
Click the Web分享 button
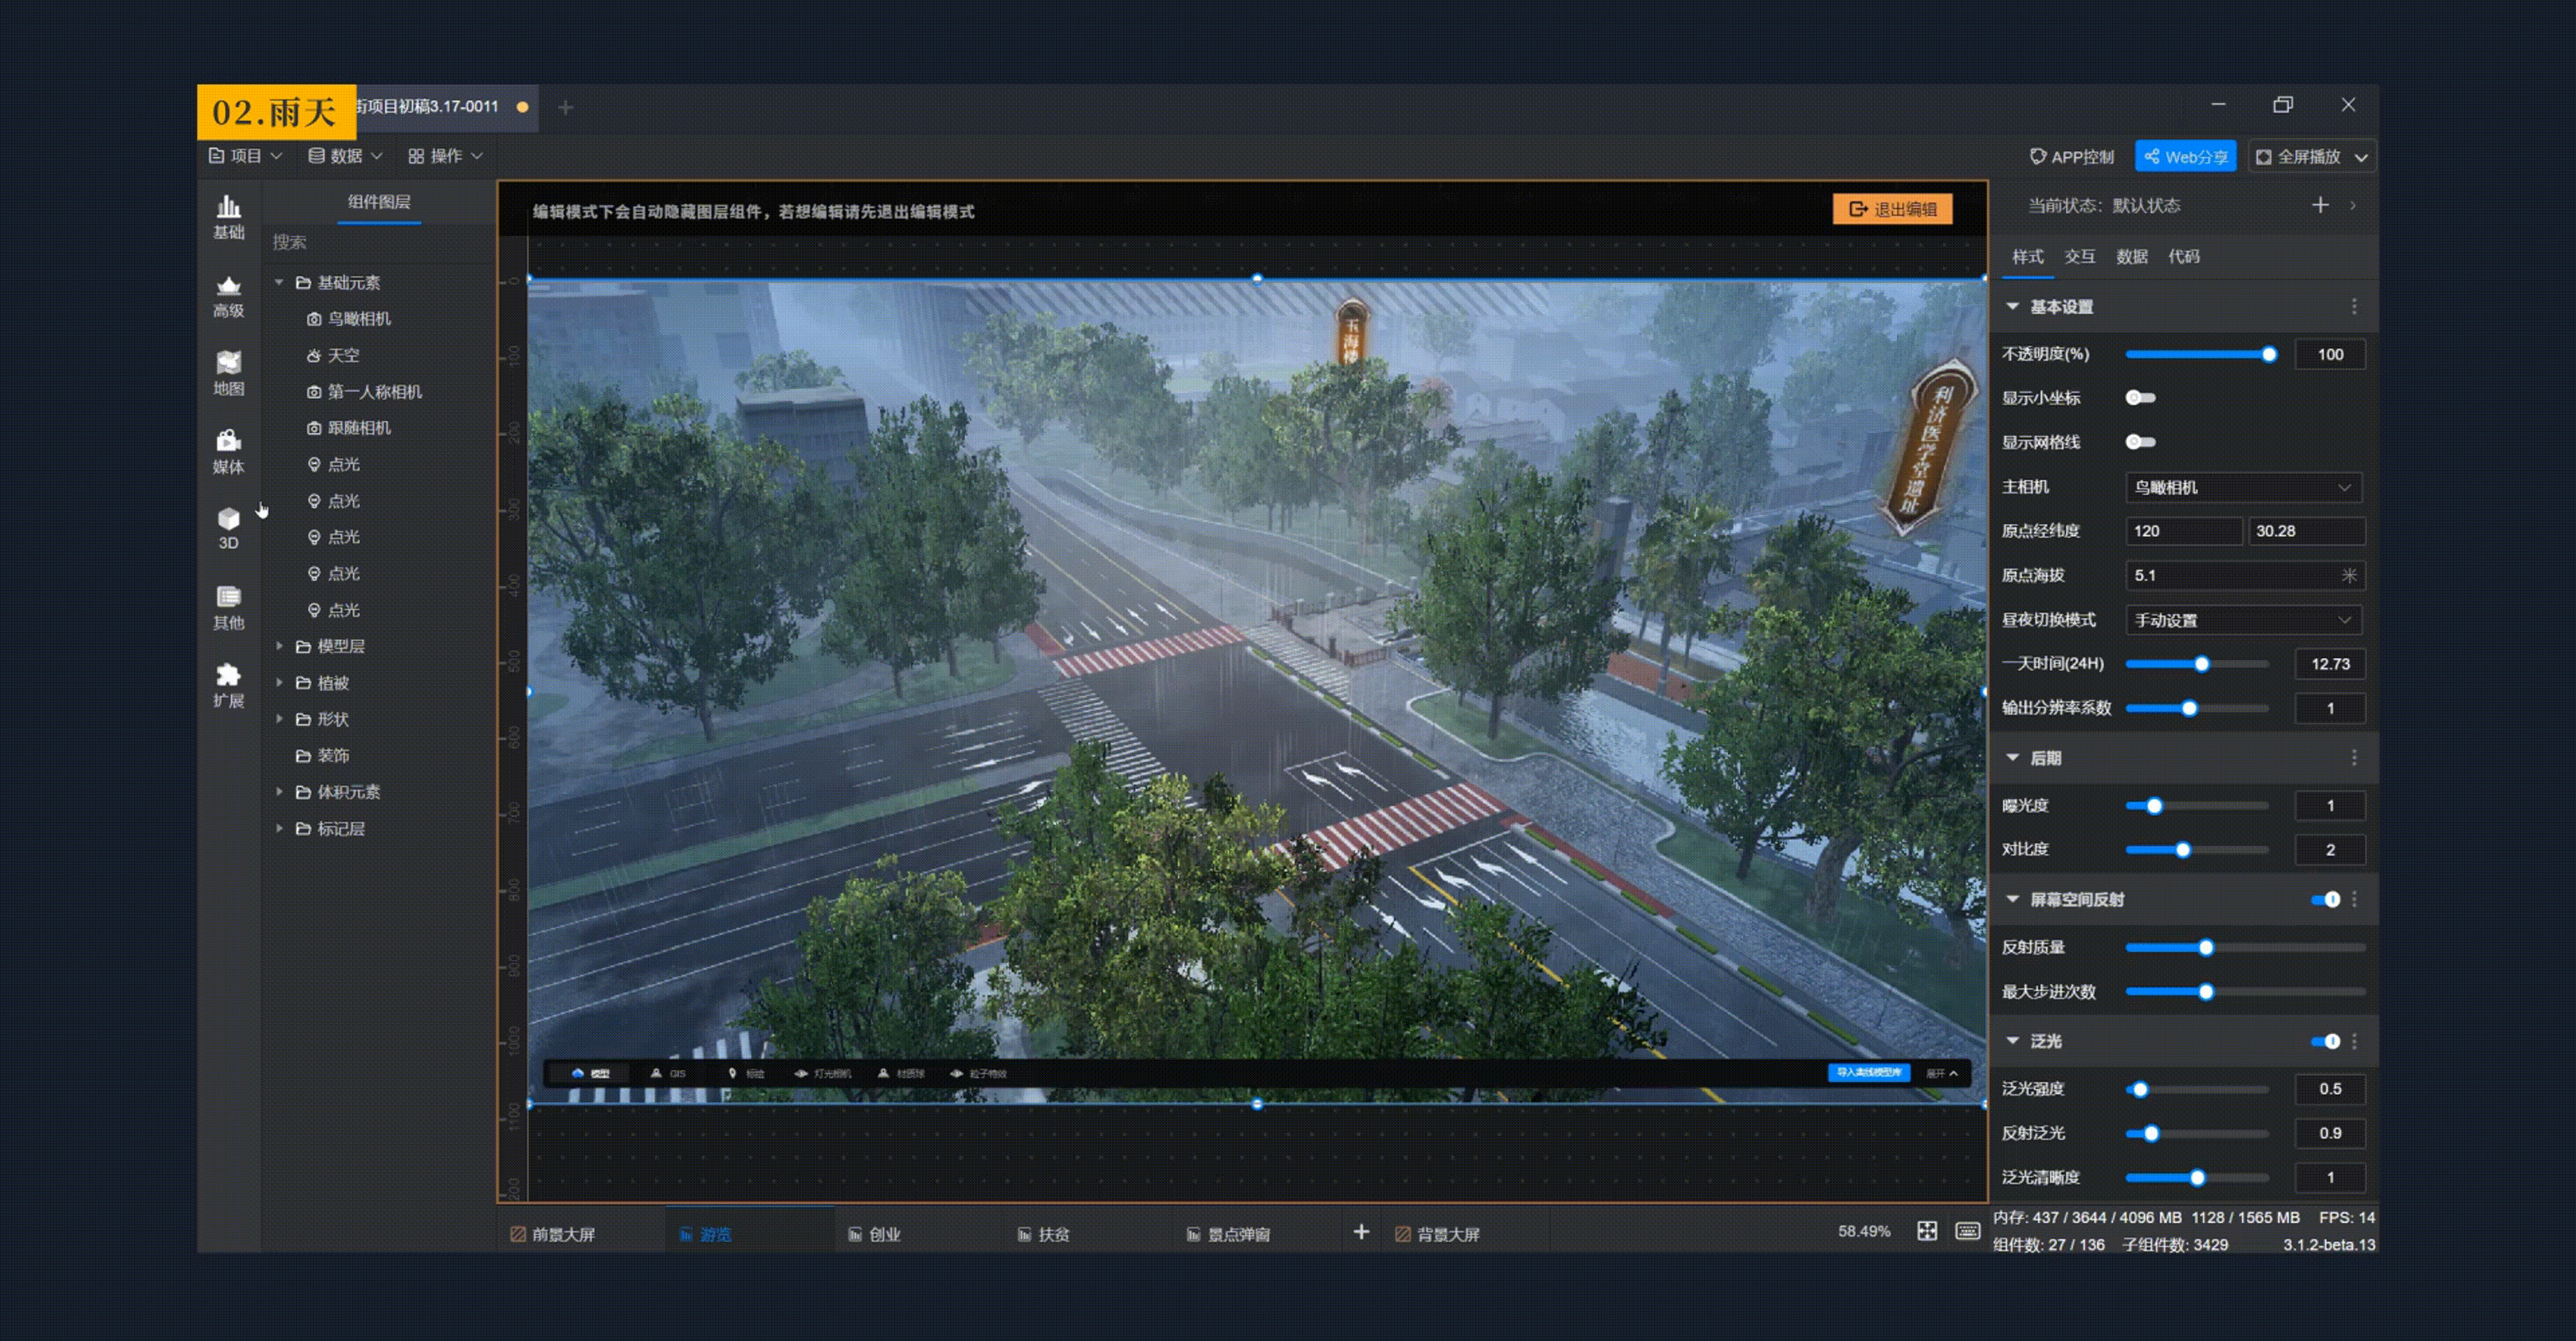2185,157
